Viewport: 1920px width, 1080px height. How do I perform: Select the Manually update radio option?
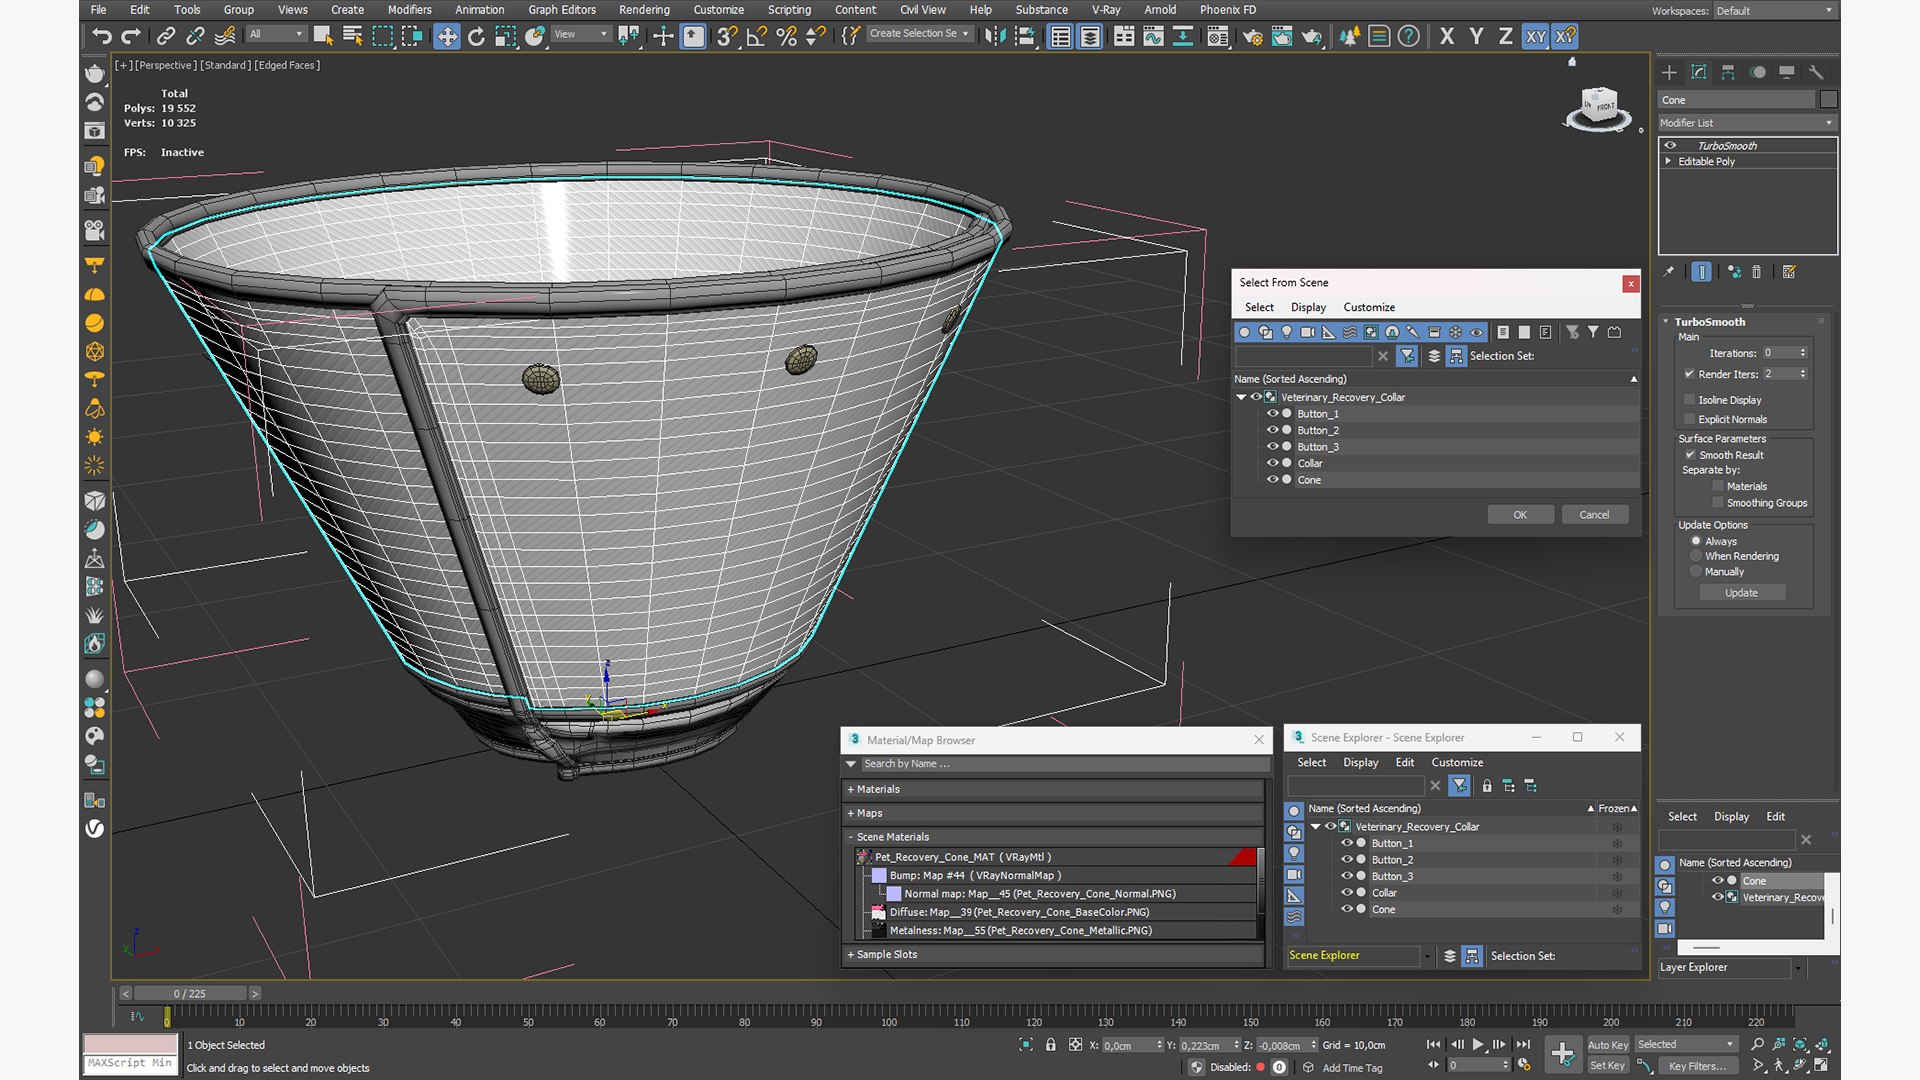1696,572
